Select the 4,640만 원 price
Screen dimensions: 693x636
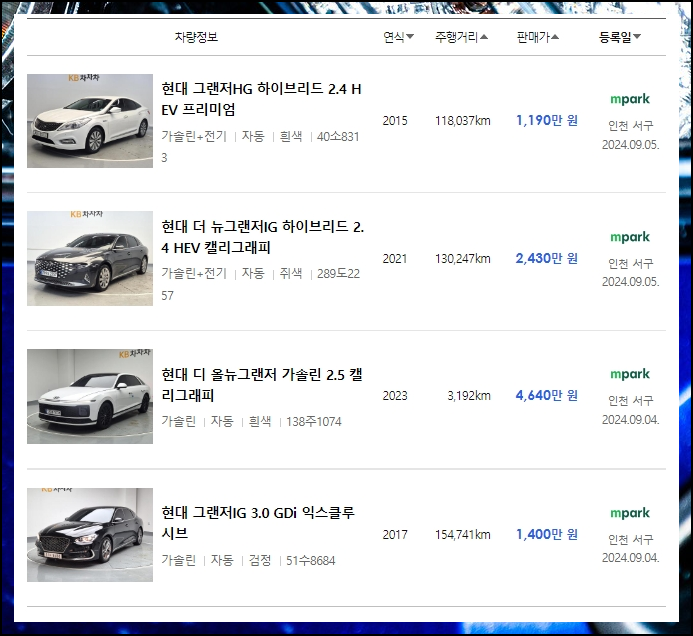(x=547, y=395)
